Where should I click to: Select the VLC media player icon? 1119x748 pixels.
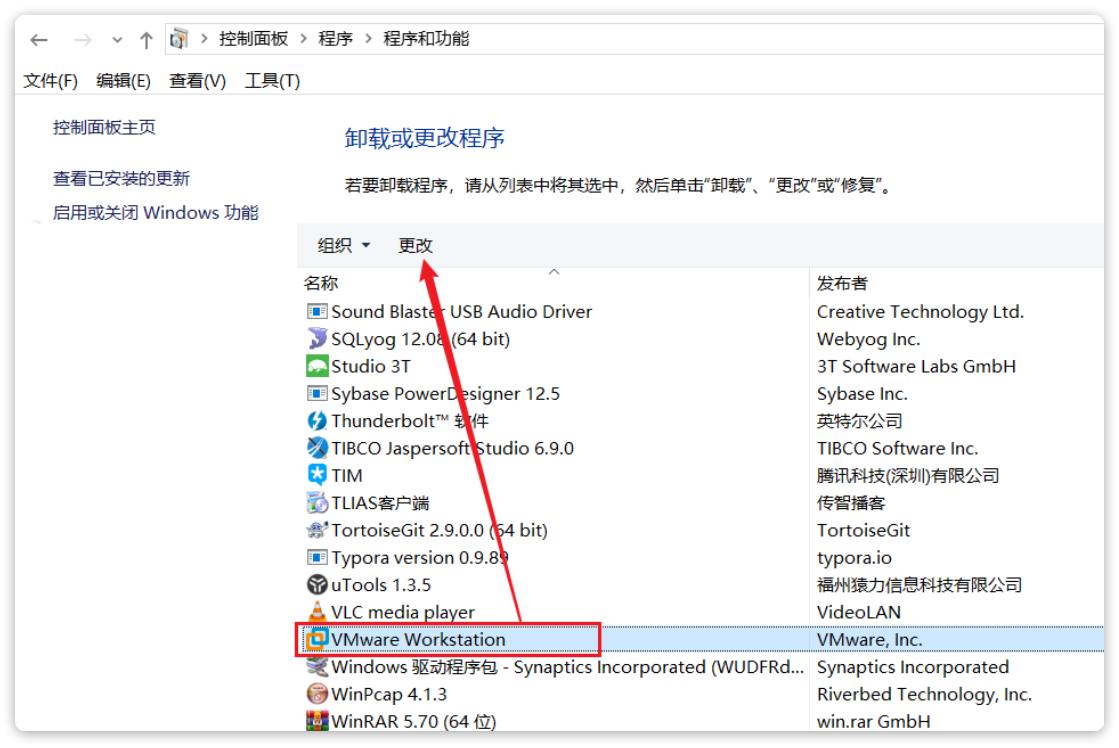316,611
